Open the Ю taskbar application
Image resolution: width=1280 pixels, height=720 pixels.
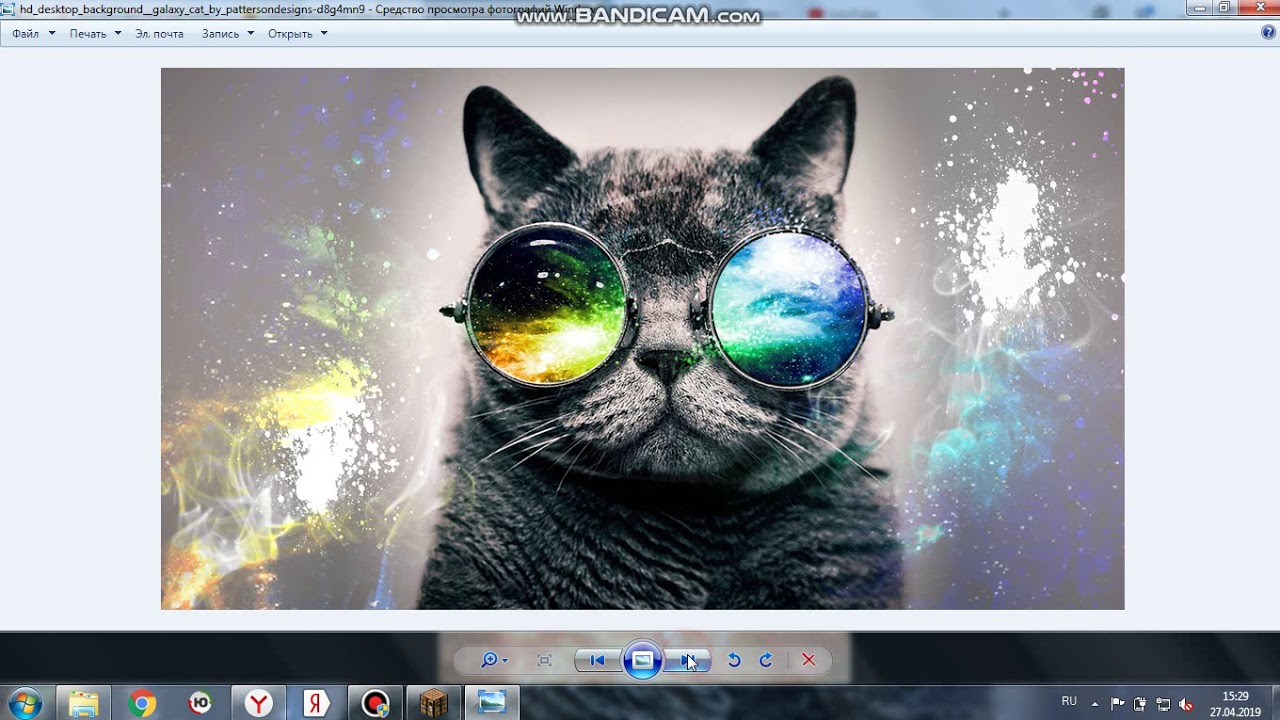click(x=200, y=703)
